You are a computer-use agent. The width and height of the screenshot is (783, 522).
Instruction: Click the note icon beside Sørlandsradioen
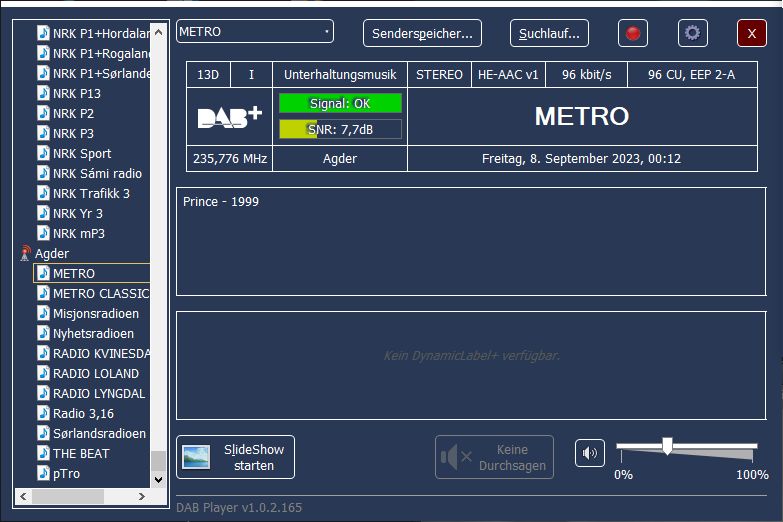pyautogui.click(x=43, y=433)
